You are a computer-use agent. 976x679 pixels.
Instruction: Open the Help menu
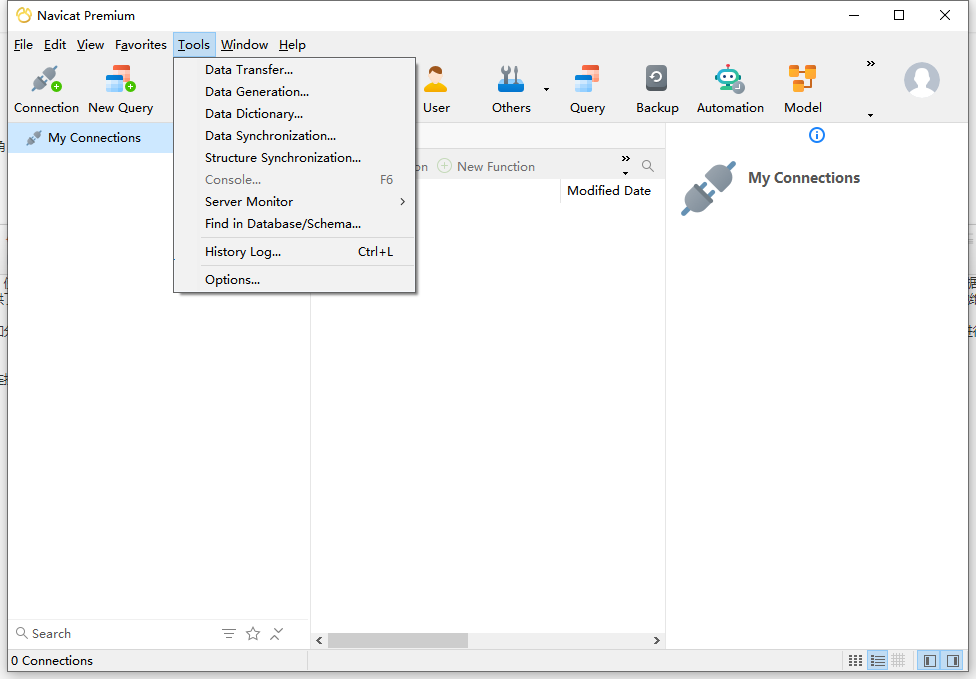pyautogui.click(x=292, y=45)
